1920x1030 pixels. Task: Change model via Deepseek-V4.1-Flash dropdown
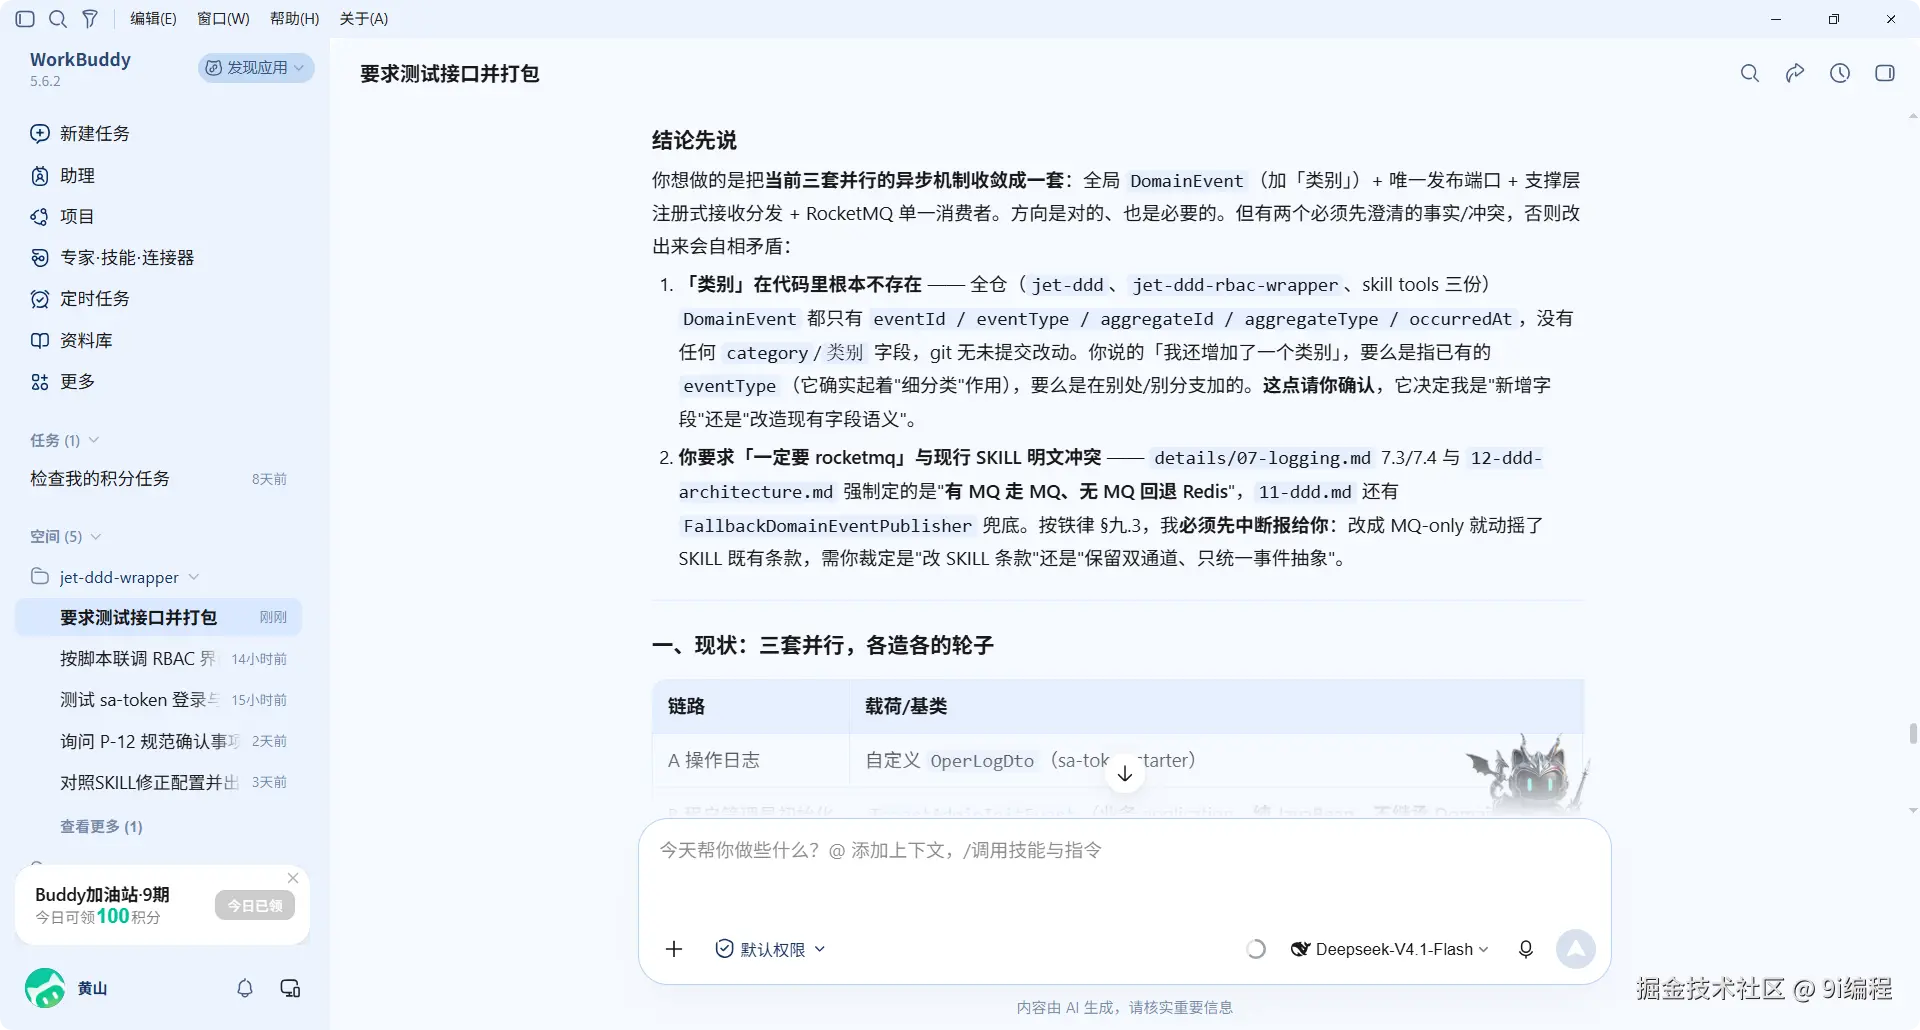[x=1390, y=949]
